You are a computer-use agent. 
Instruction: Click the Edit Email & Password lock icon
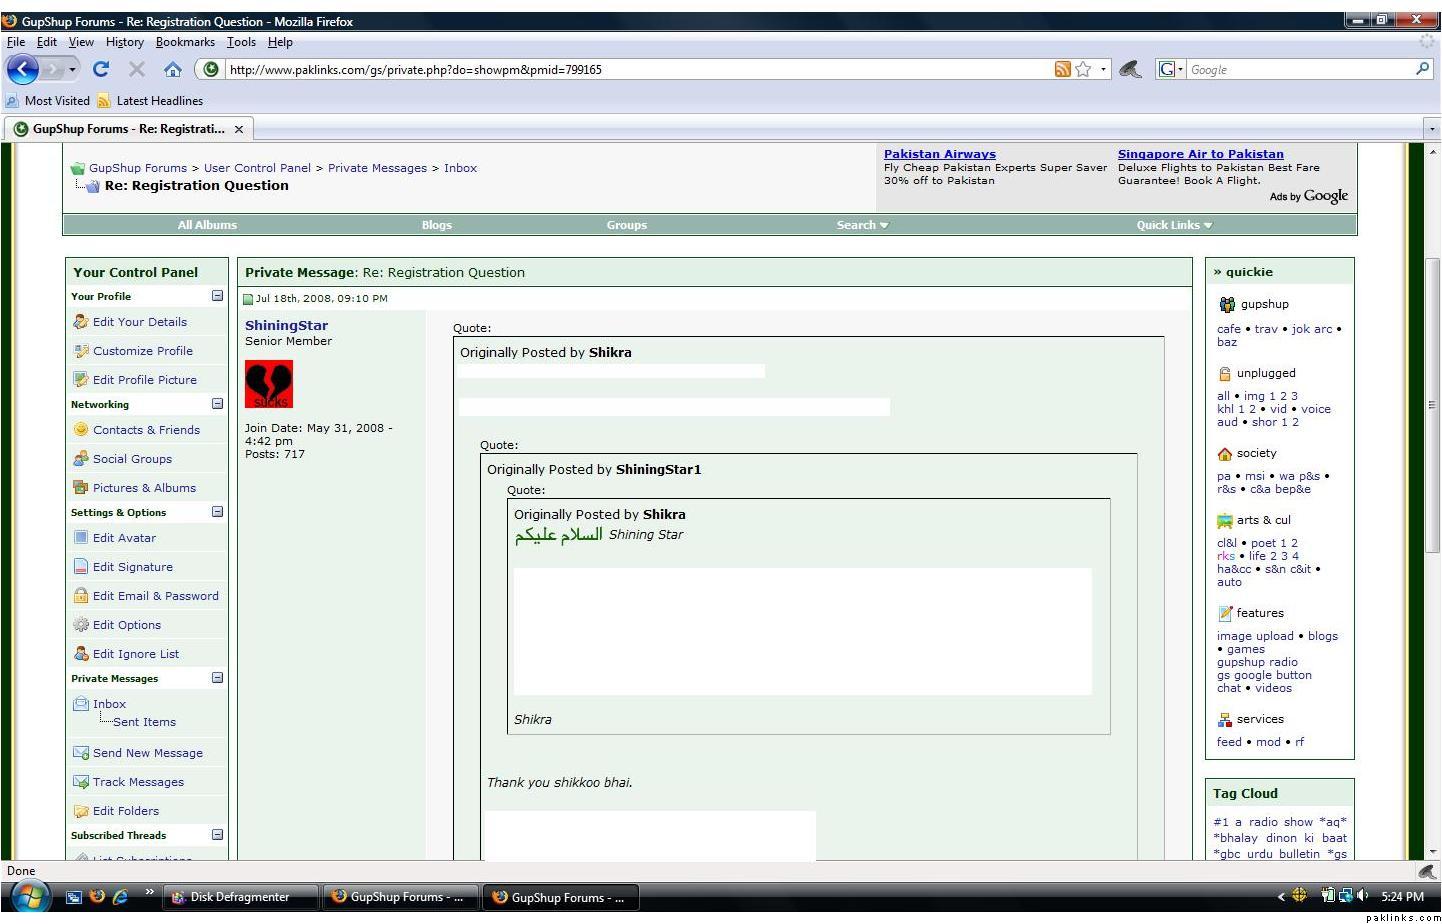(81, 596)
